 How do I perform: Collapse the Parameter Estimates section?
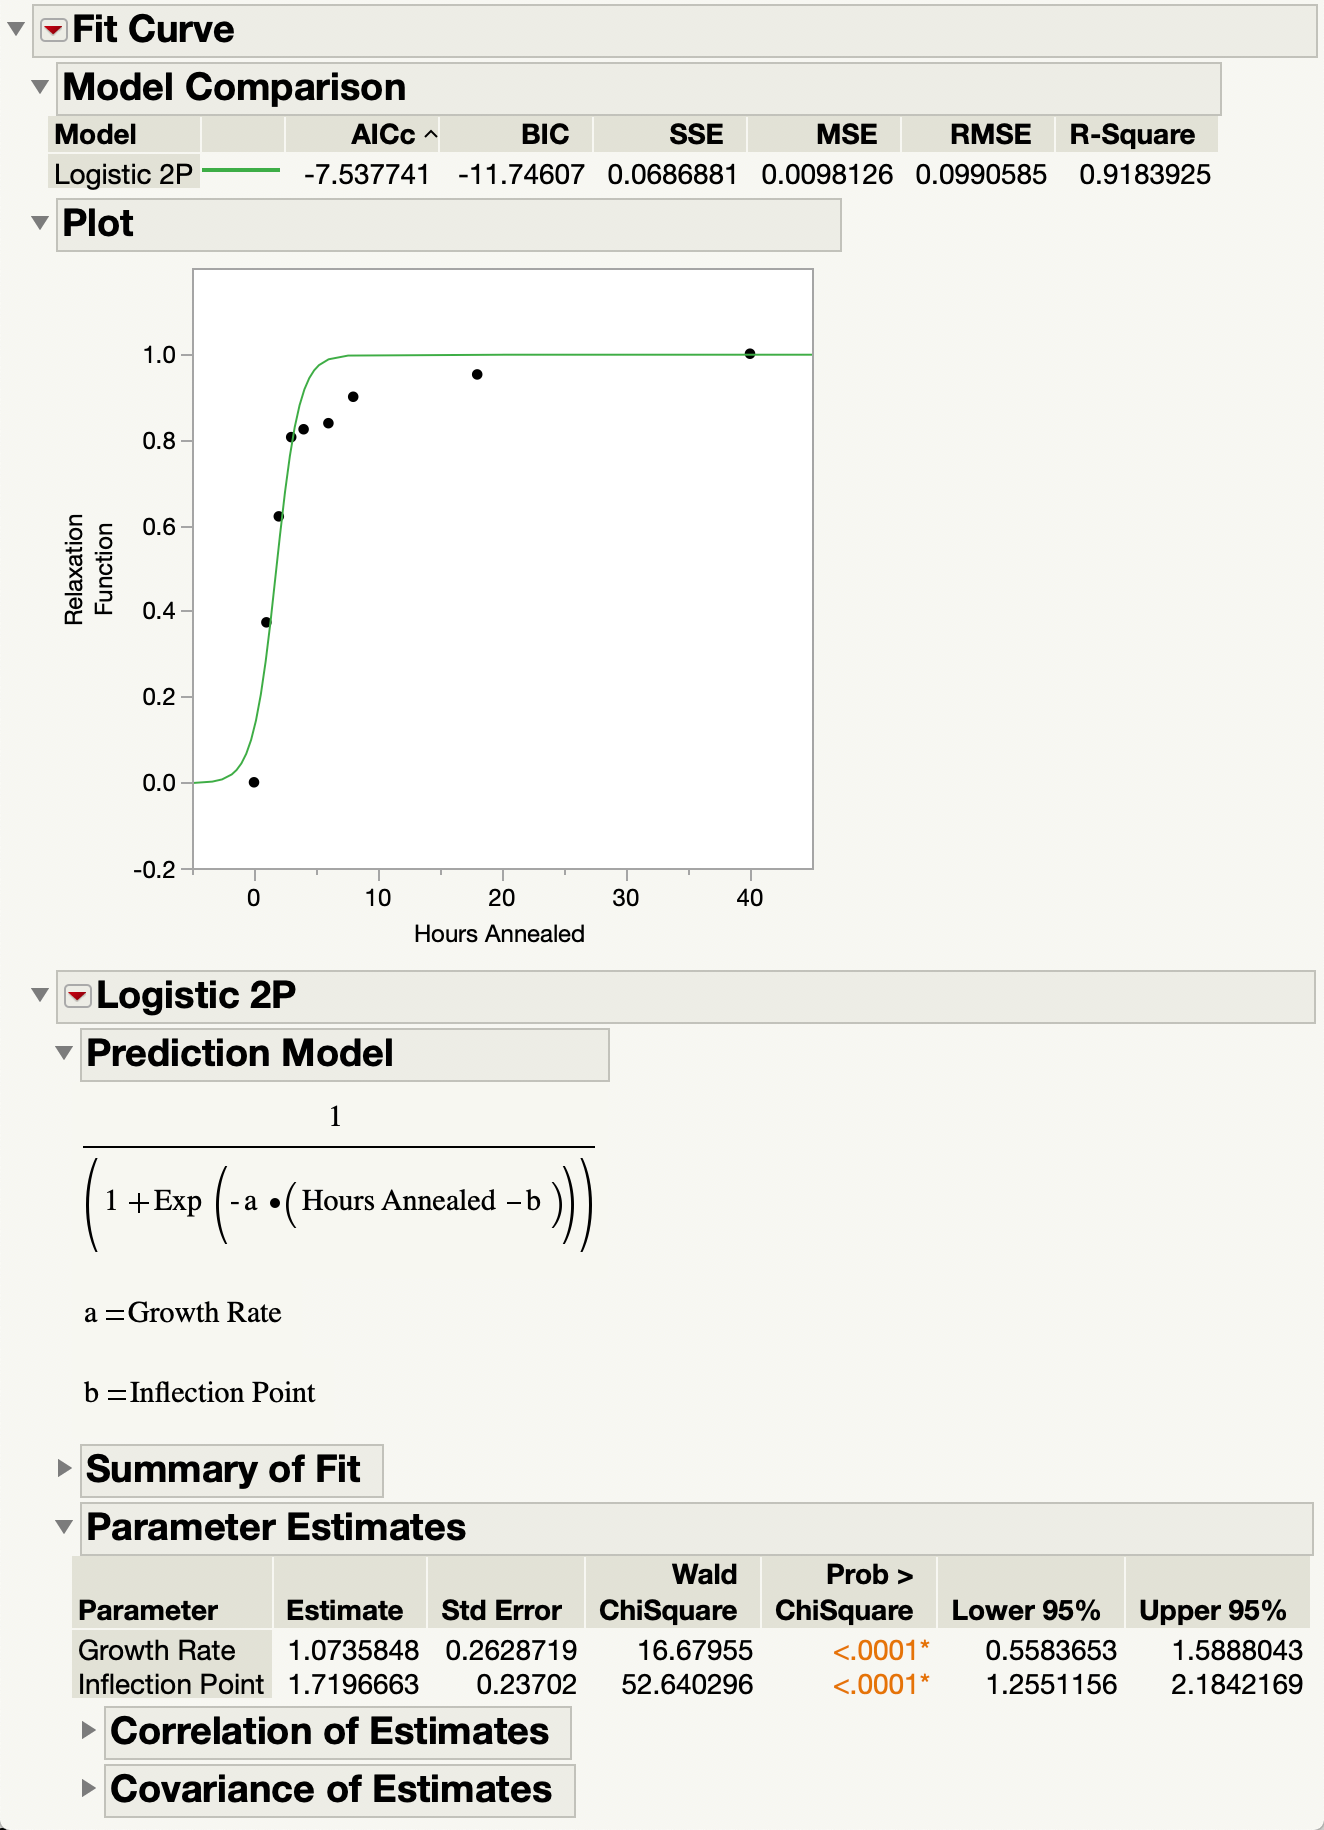[64, 1527]
